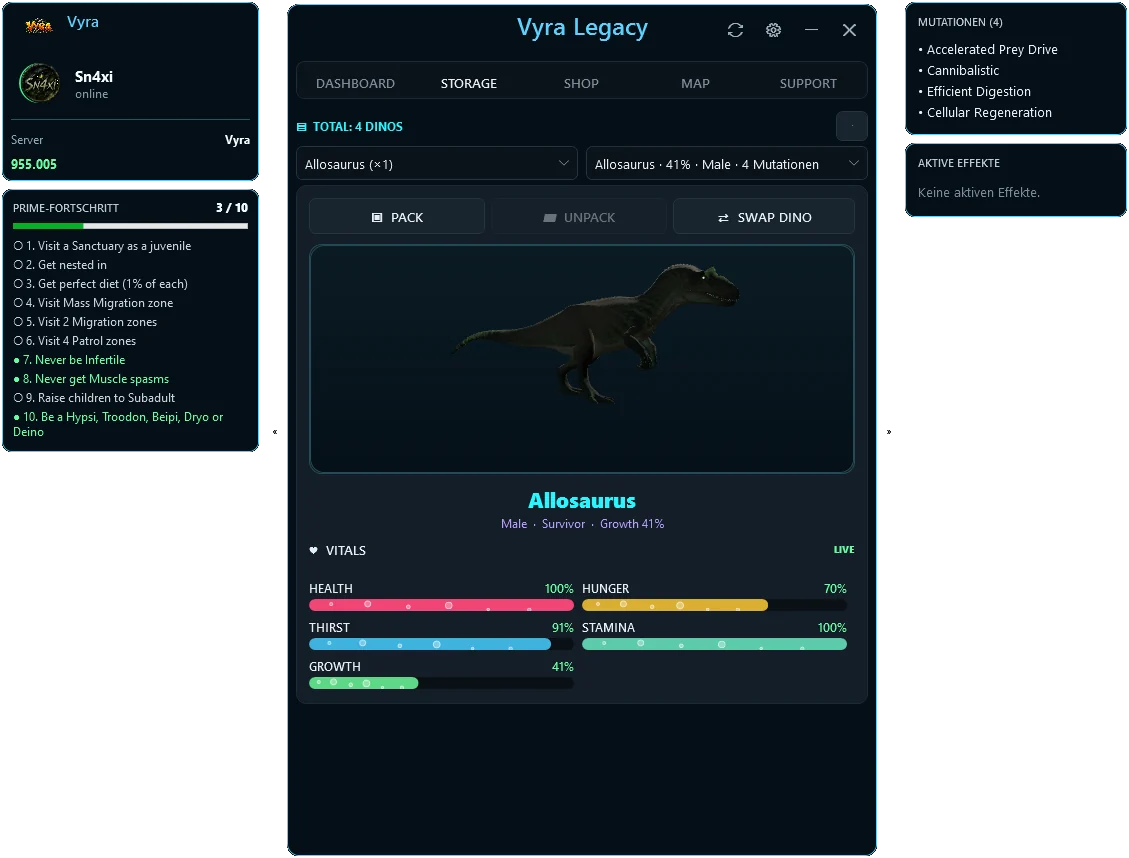Image resolution: width=1129 pixels, height=858 pixels.
Task: Click the SWAP DINO button
Action: 764,217
